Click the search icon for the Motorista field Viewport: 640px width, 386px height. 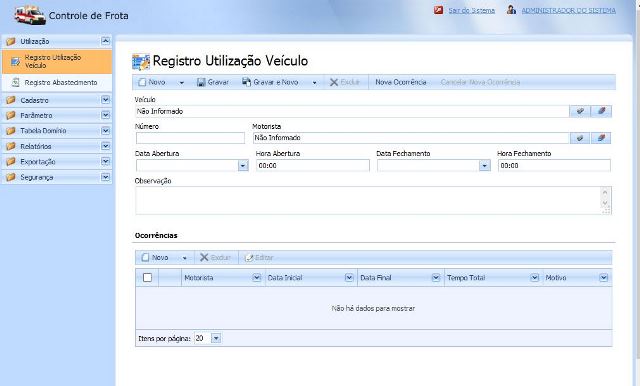[x=580, y=138]
